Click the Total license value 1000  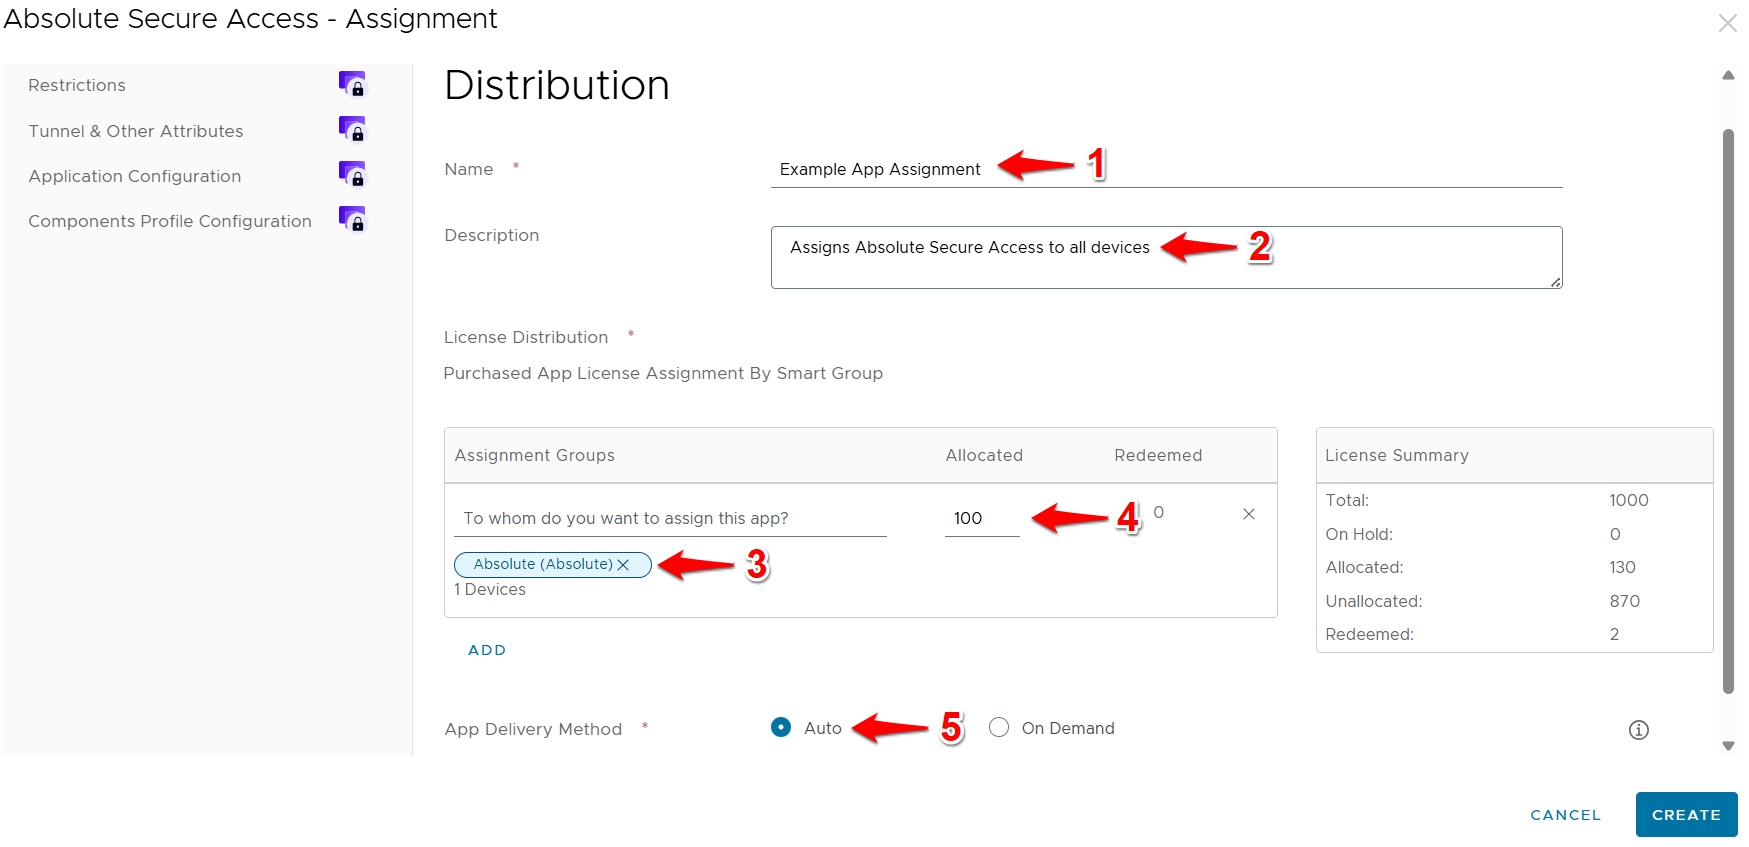pos(1628,500)
